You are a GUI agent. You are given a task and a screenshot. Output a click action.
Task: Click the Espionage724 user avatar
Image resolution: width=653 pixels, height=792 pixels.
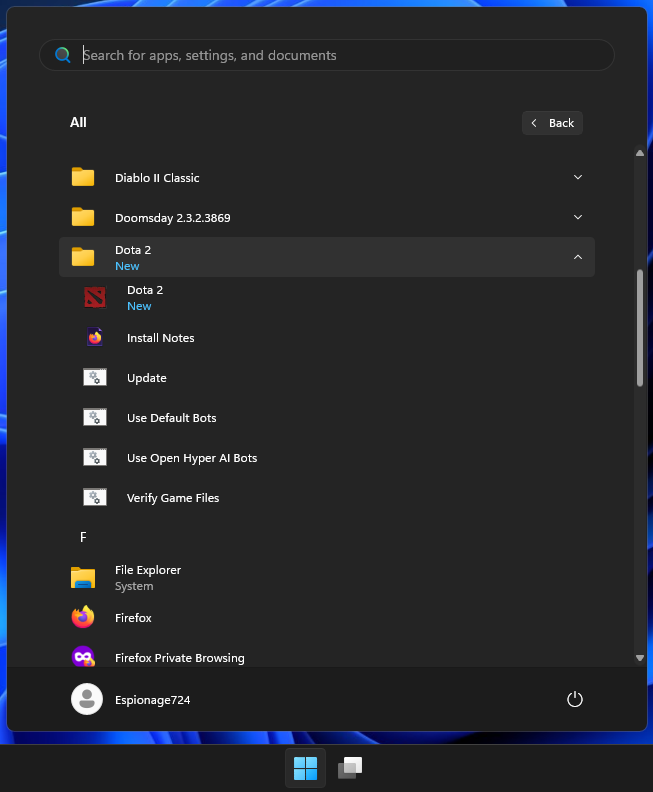(87, 700)
